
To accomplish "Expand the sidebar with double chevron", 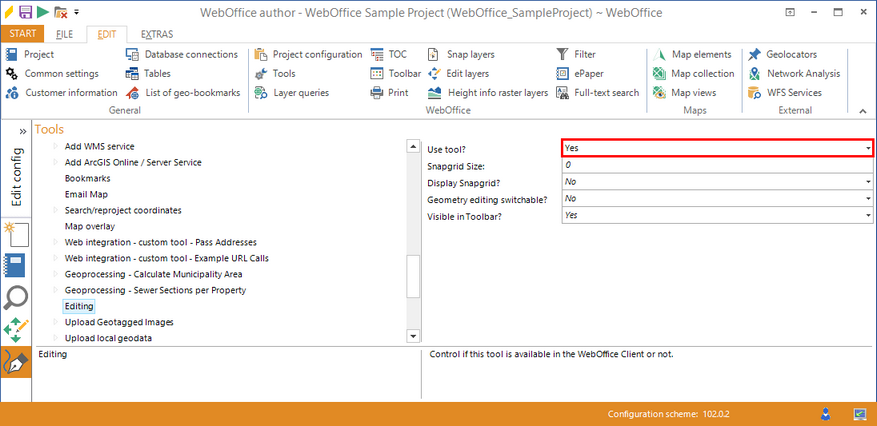I will 22,131.
